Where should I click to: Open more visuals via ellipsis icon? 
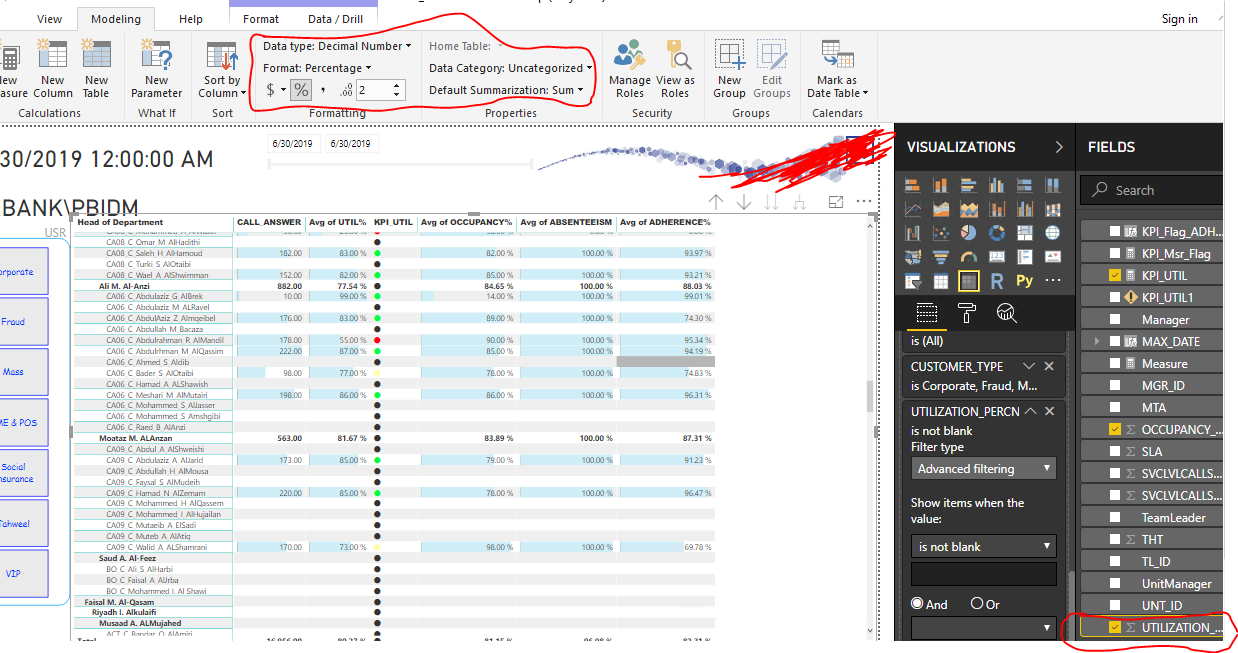[x=1052, y=281]
